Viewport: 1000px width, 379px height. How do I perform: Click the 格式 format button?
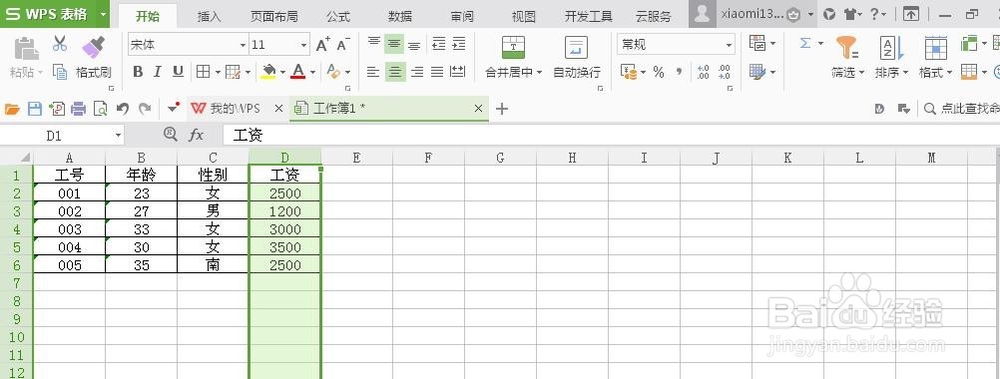coord(935,57)
